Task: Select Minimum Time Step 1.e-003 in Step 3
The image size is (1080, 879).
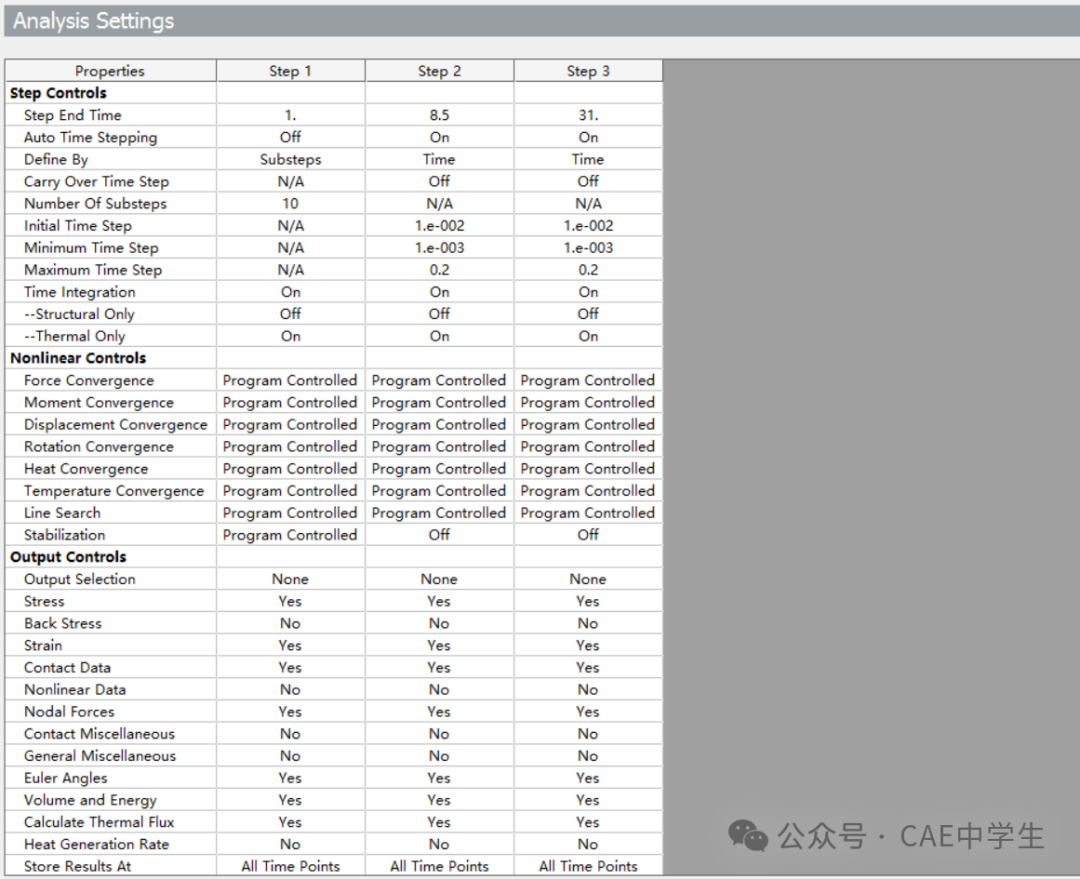Action: (x=588, y=247)
